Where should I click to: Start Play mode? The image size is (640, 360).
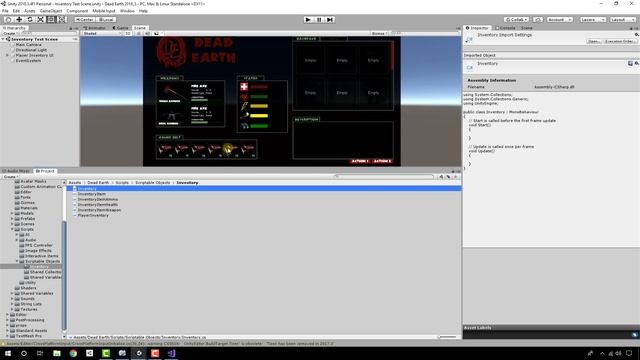308,20
